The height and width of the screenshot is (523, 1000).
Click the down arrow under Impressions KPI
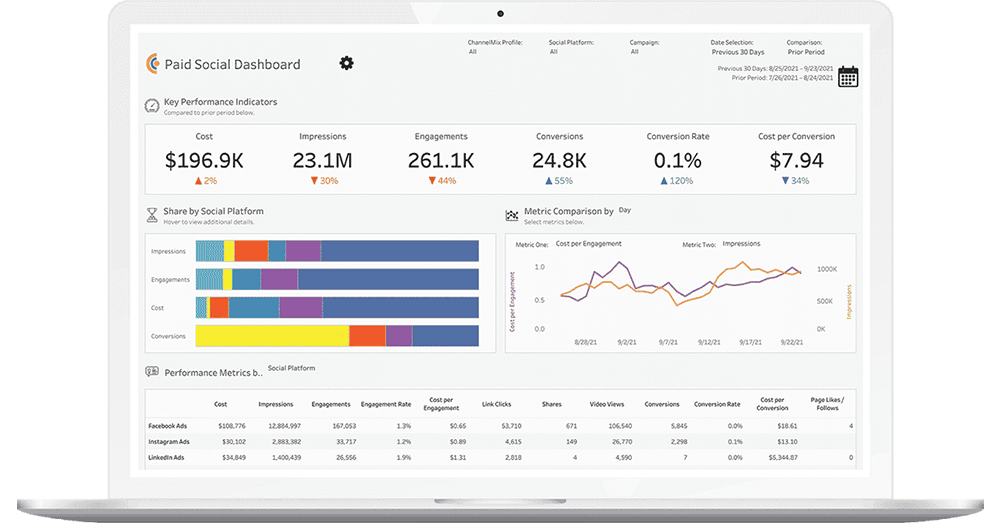click(x=314, y=181)
